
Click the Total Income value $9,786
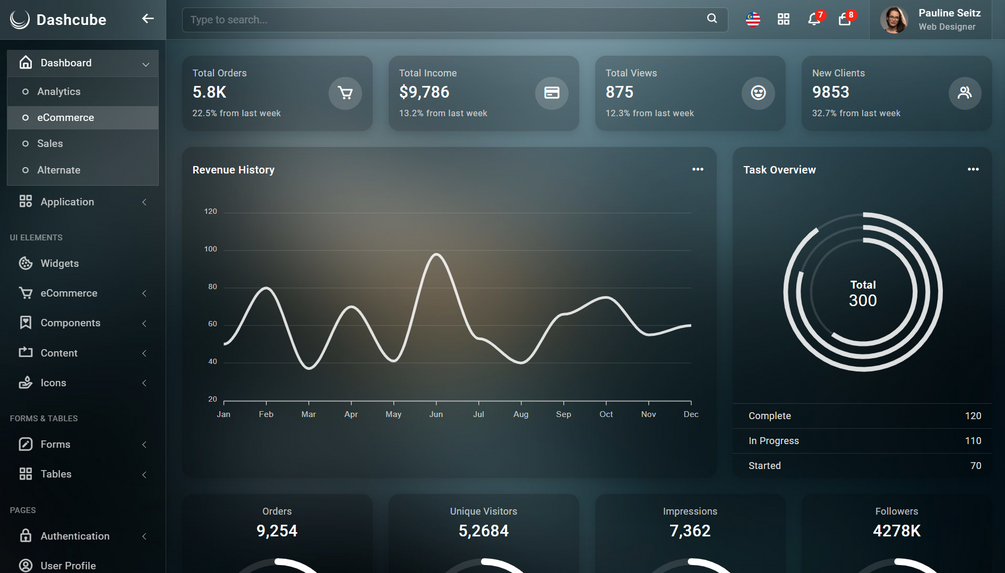[x=424, y=92]
